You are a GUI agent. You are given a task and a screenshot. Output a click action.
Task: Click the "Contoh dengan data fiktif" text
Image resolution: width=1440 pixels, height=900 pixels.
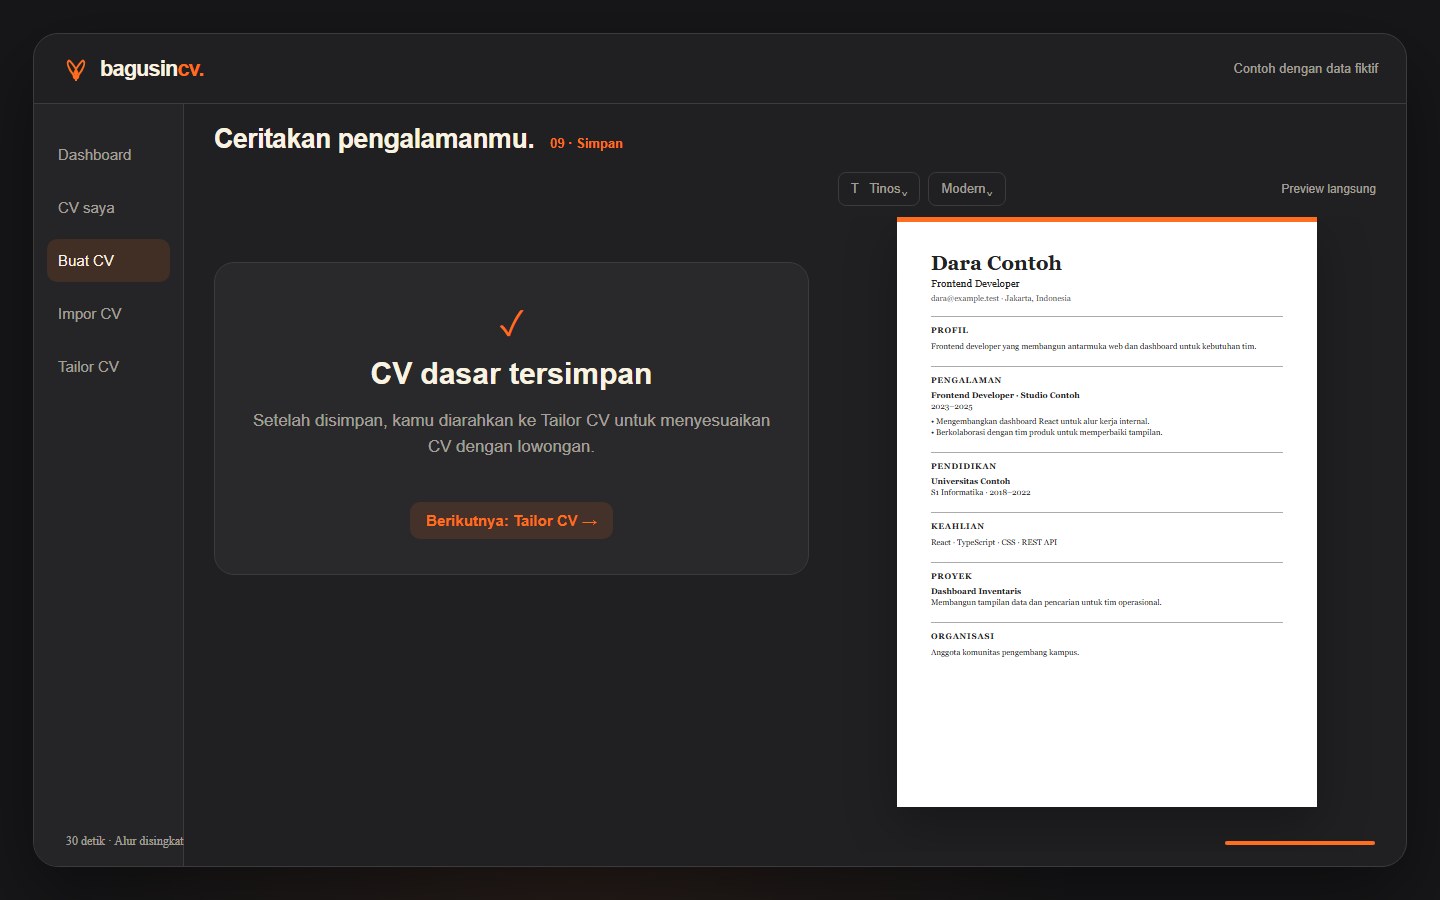(x=1305, y=69)
